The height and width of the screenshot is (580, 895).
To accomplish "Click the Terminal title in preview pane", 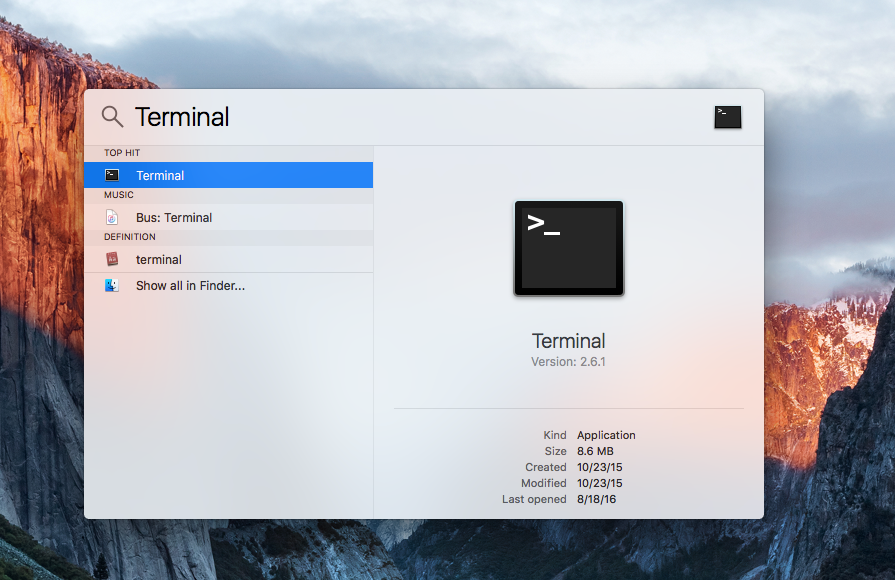I will coord(569,341).
